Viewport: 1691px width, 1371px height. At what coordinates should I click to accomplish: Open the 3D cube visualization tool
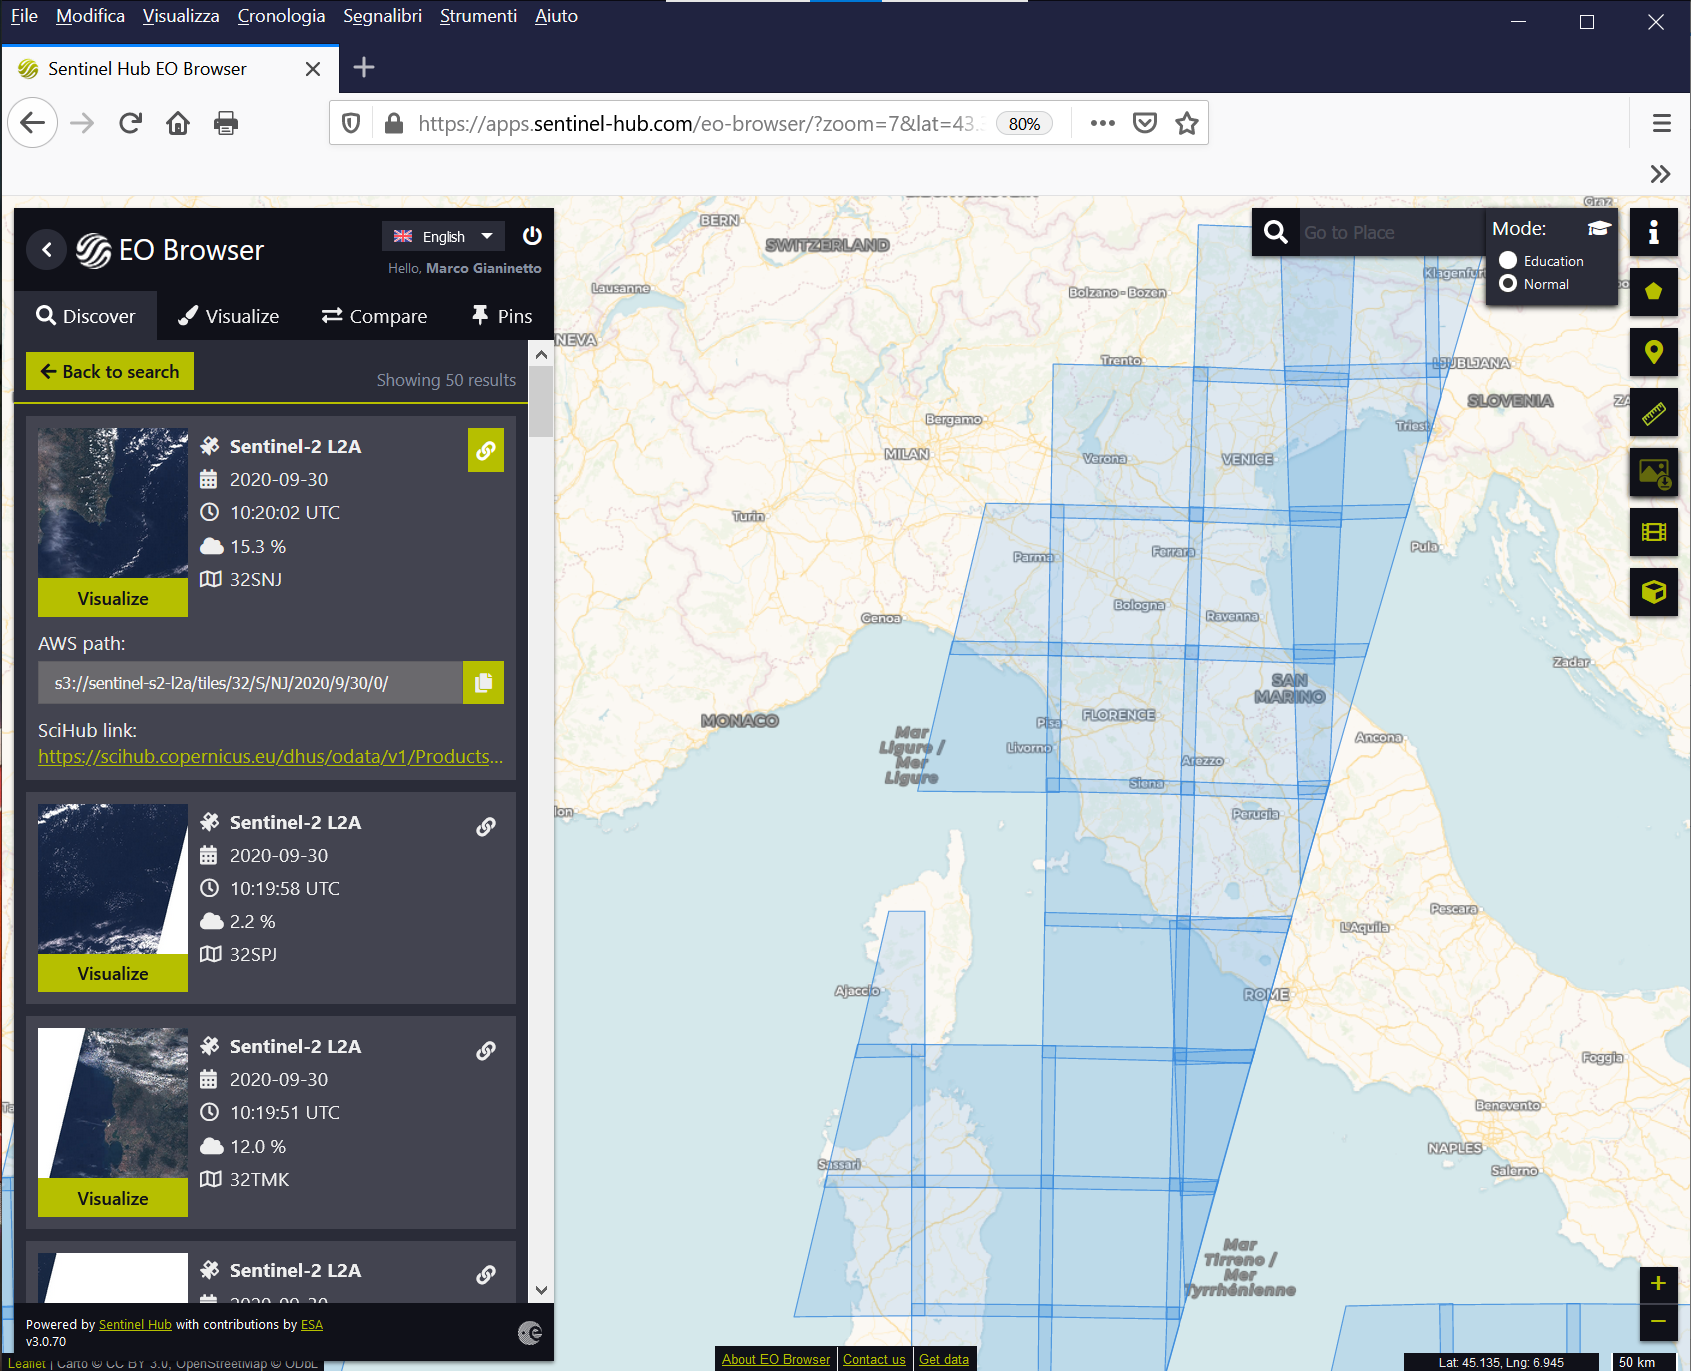1654,592
